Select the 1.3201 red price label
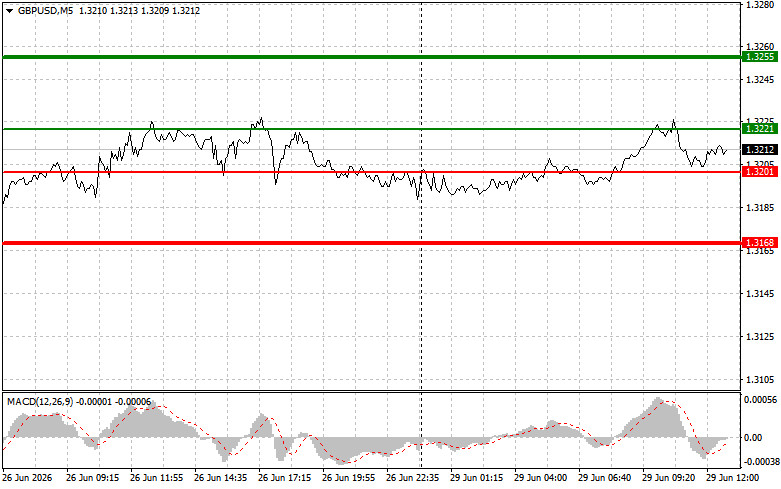 coord(760,172)
